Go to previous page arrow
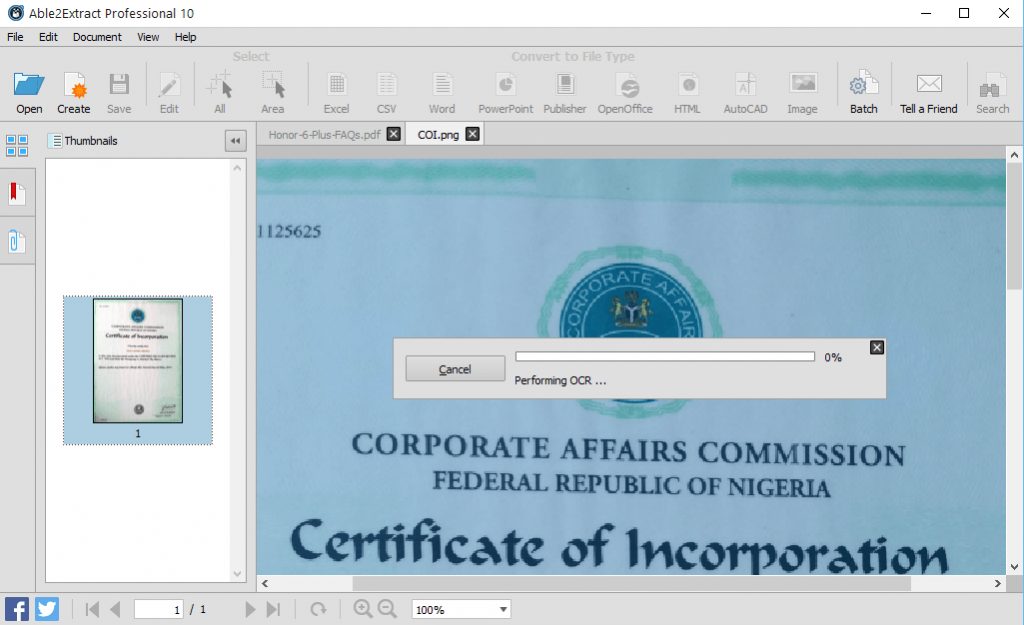Screen dimensions: 1024x625 click(116, 609)
